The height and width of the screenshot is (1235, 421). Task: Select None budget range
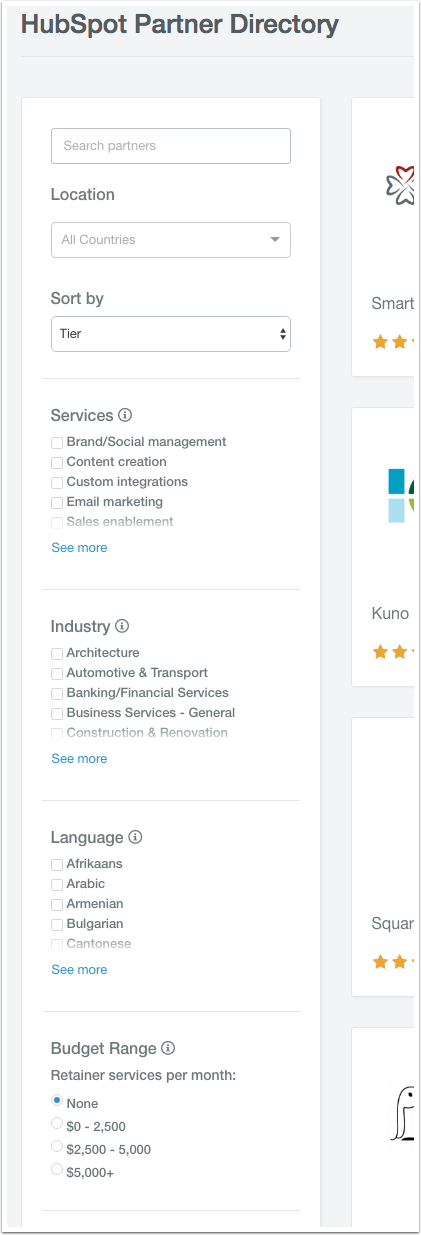[x=57, y=1100]
